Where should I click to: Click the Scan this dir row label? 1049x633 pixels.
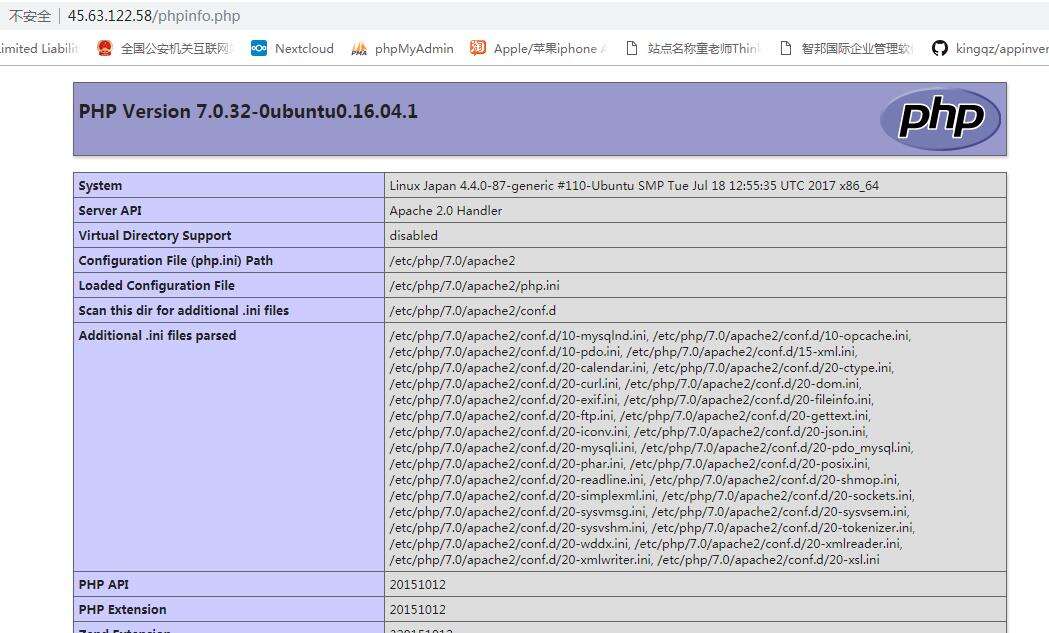(183, 311)
